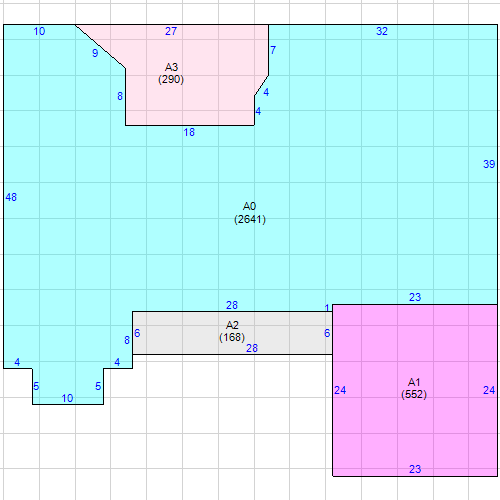This screenshot has width=500, height=500.
Task: Click the 24 dimension on A1's left side
Action: click(x=340, y=390)
